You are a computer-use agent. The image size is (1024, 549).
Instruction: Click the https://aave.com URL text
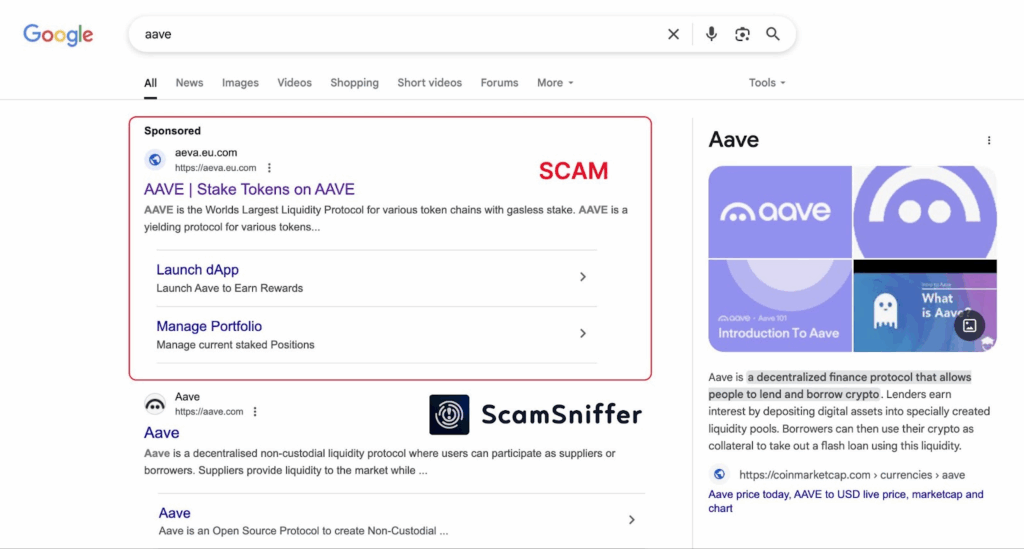coord(209,411)
